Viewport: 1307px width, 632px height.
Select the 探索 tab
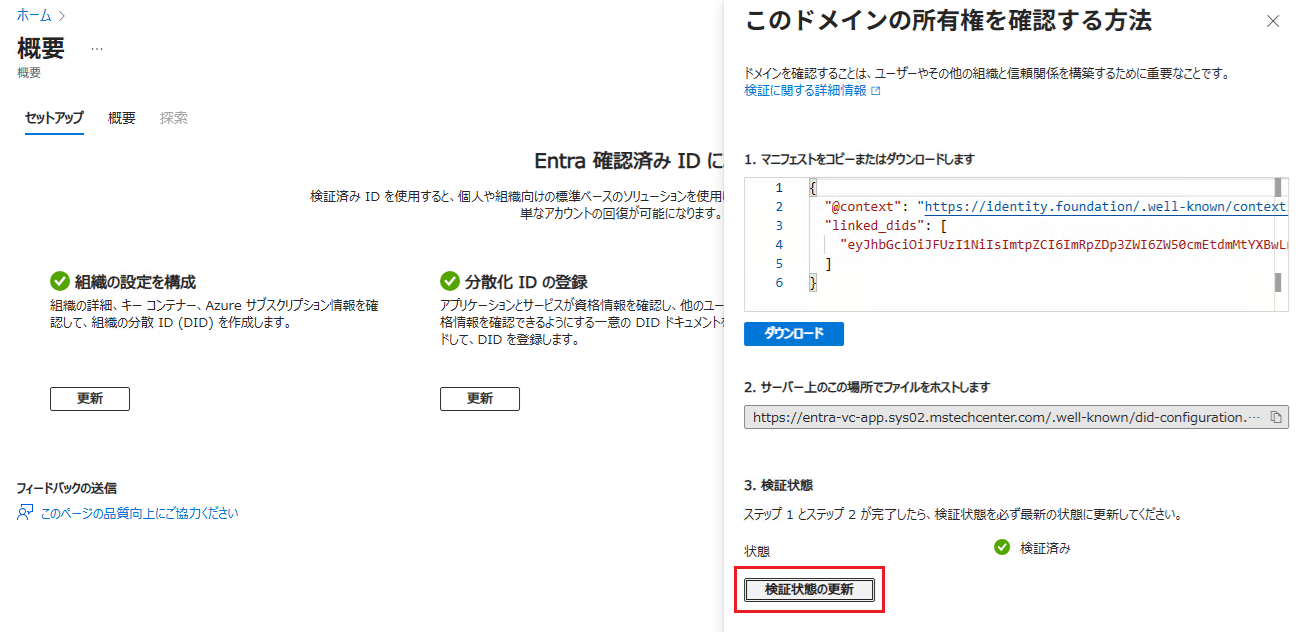coord(174,118)
